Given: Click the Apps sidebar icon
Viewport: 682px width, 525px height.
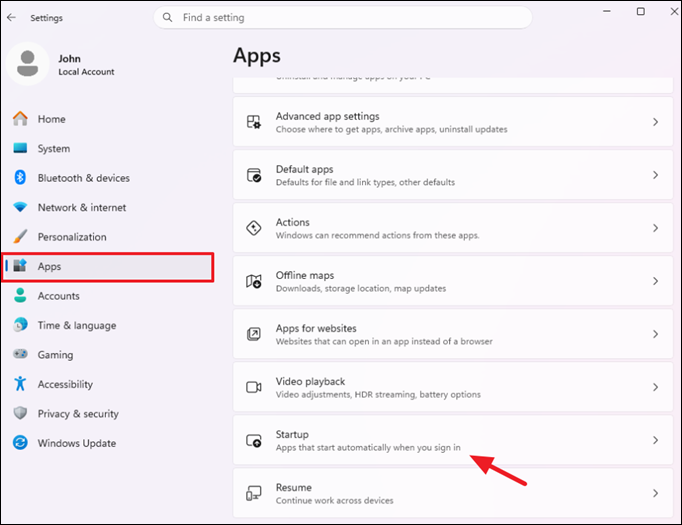Looking at the screenshot, I should click(x=20, y=266).
